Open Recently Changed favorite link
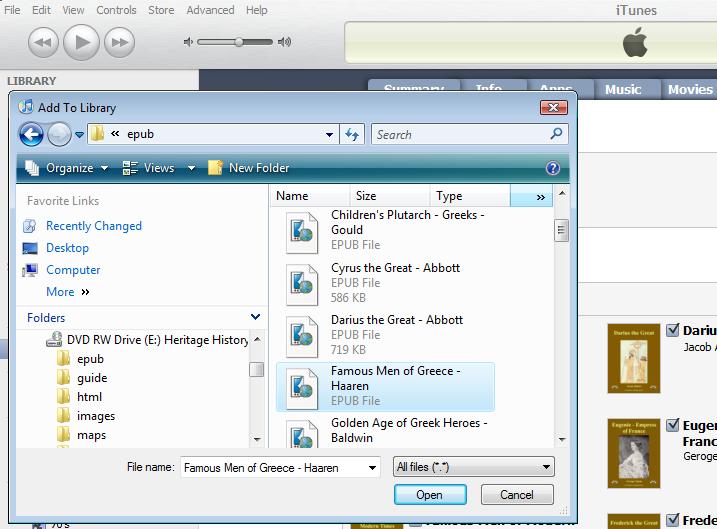Viewport: 717px width, 529px height. point(94,226)
